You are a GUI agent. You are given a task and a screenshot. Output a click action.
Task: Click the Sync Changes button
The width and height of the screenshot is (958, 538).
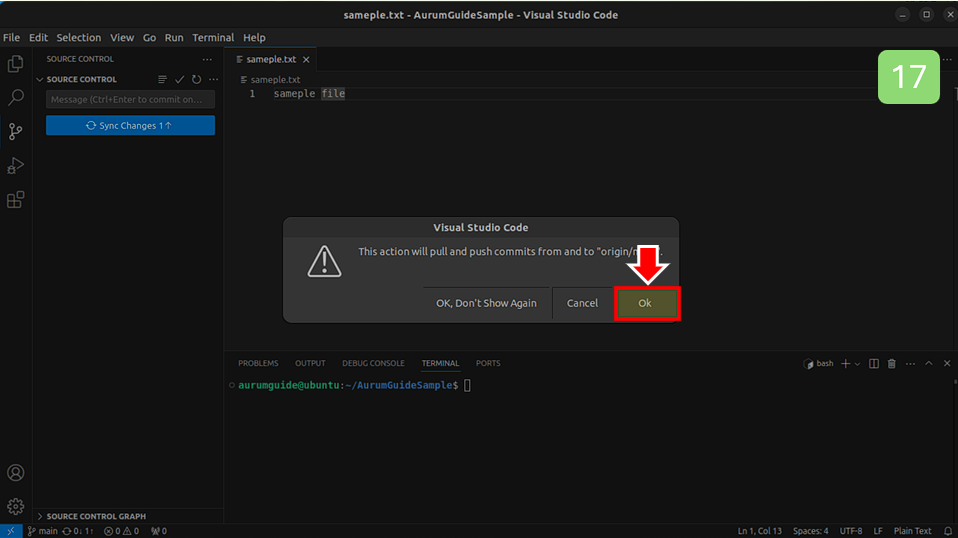[130, 125]
